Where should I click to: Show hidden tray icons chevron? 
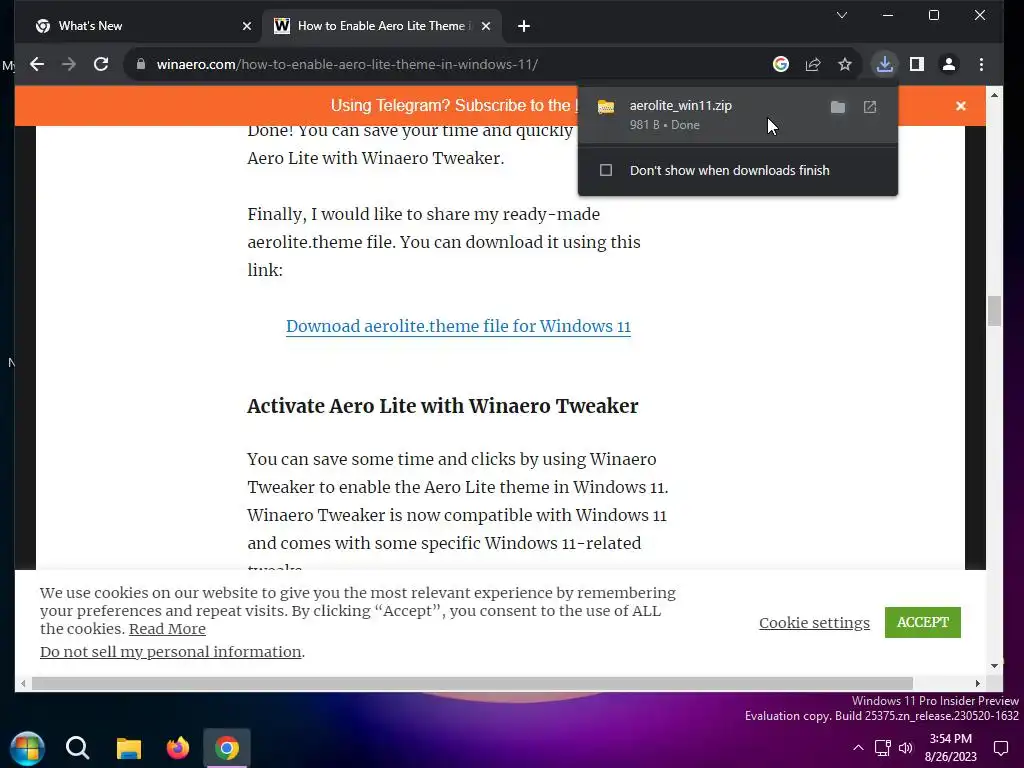point(858,748)
